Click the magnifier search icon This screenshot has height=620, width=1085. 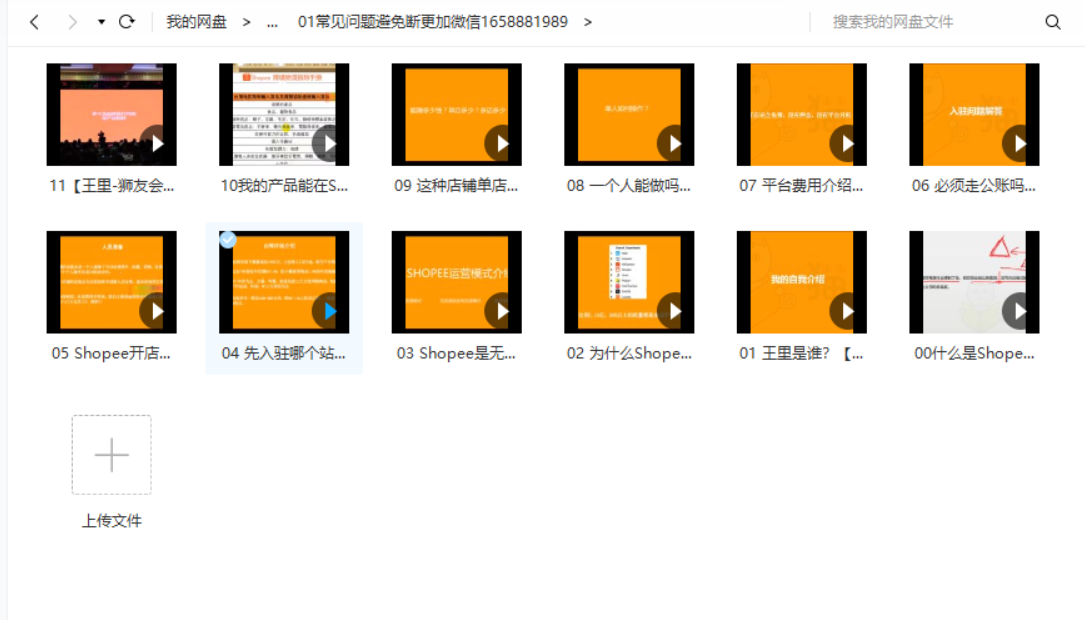coord(1052,22)
